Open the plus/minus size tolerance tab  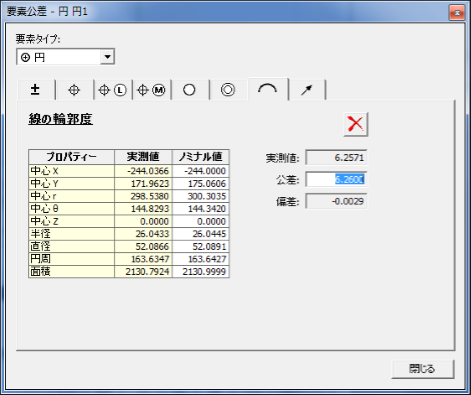coord(36,90)
